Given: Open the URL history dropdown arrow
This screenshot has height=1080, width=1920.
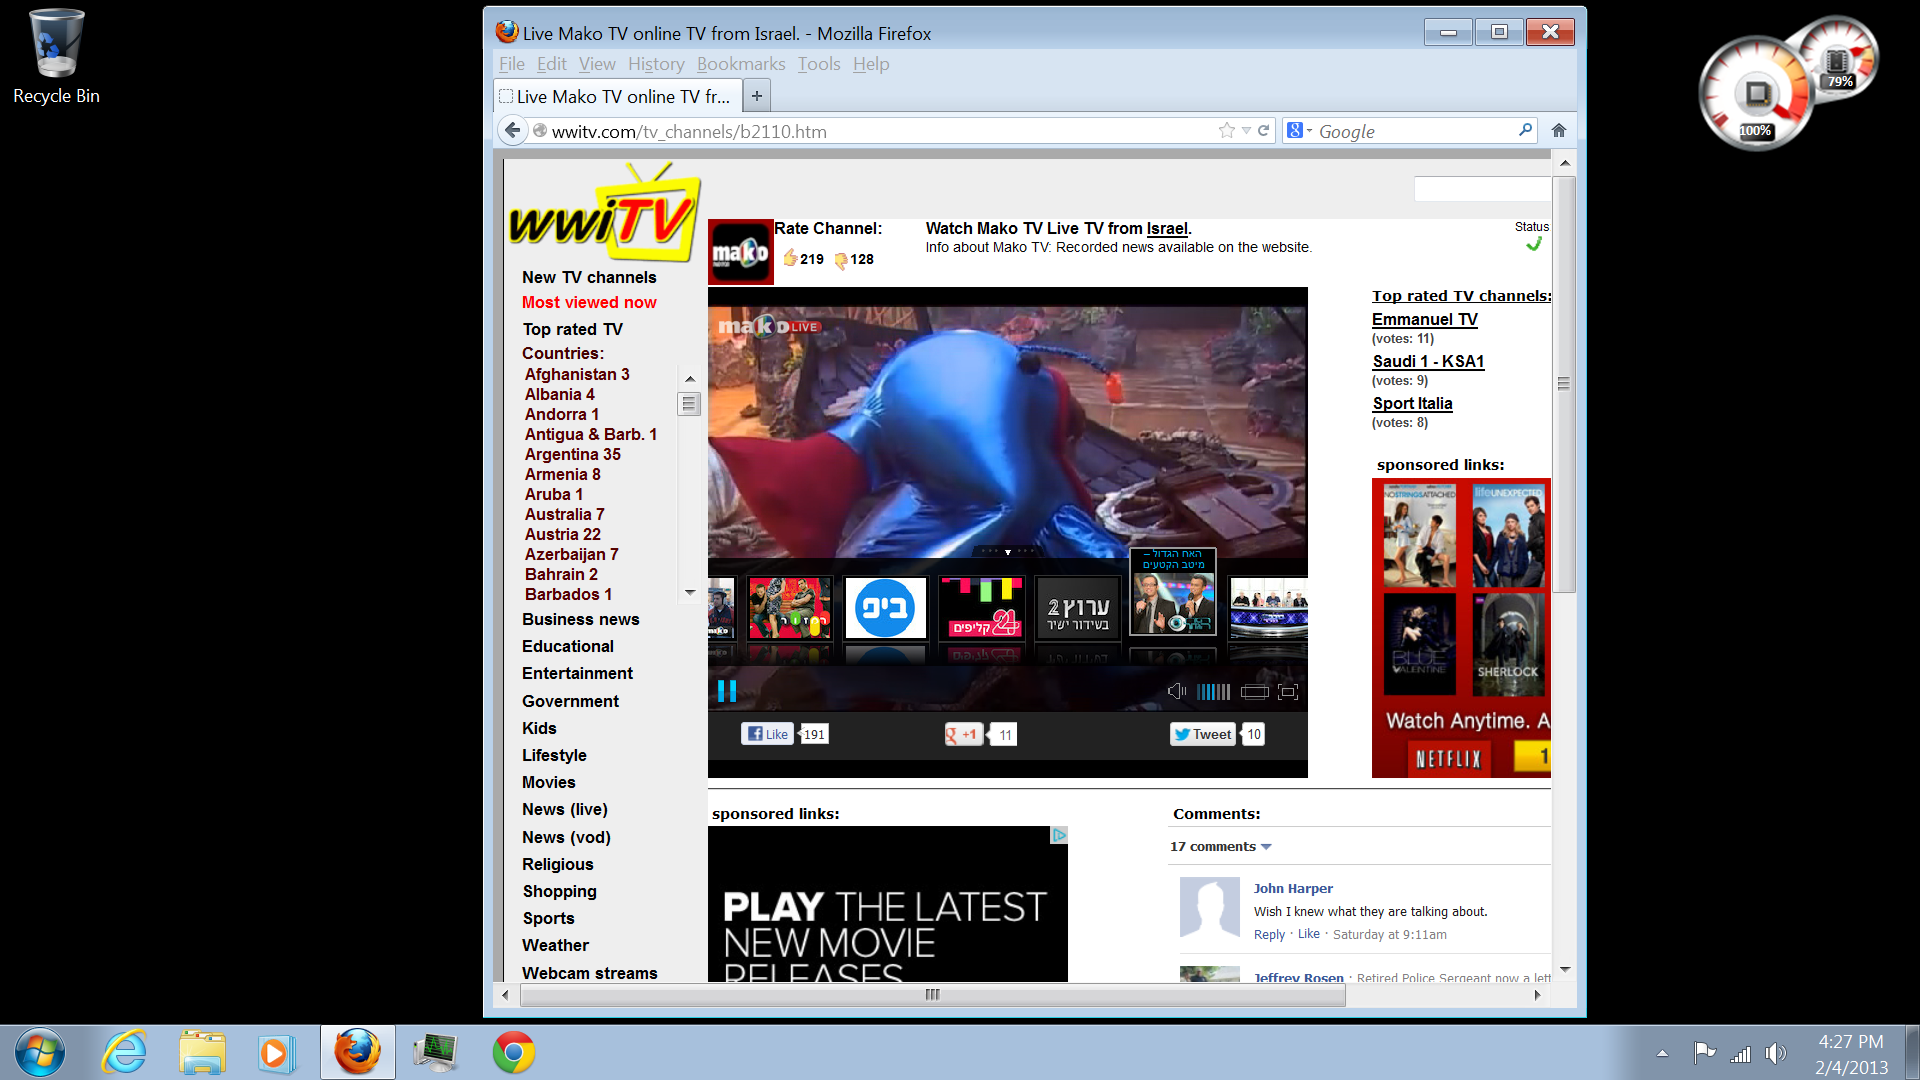Looking at the screenshot, I should 1246,131.
